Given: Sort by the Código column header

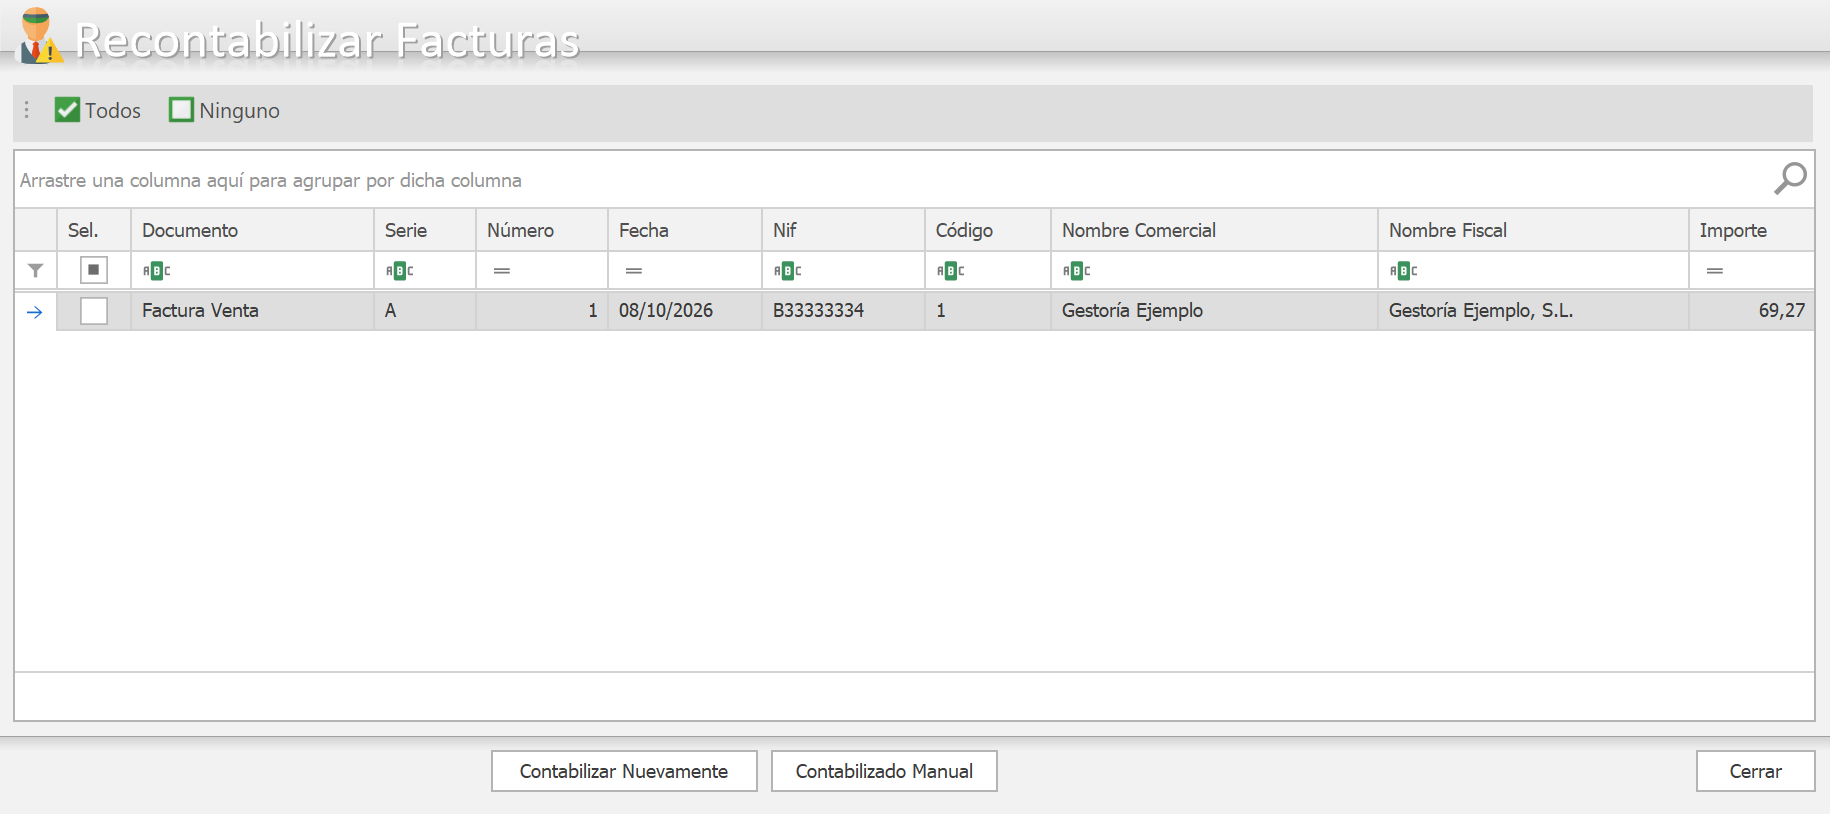Looking at the screenshot, I should 988,230.
